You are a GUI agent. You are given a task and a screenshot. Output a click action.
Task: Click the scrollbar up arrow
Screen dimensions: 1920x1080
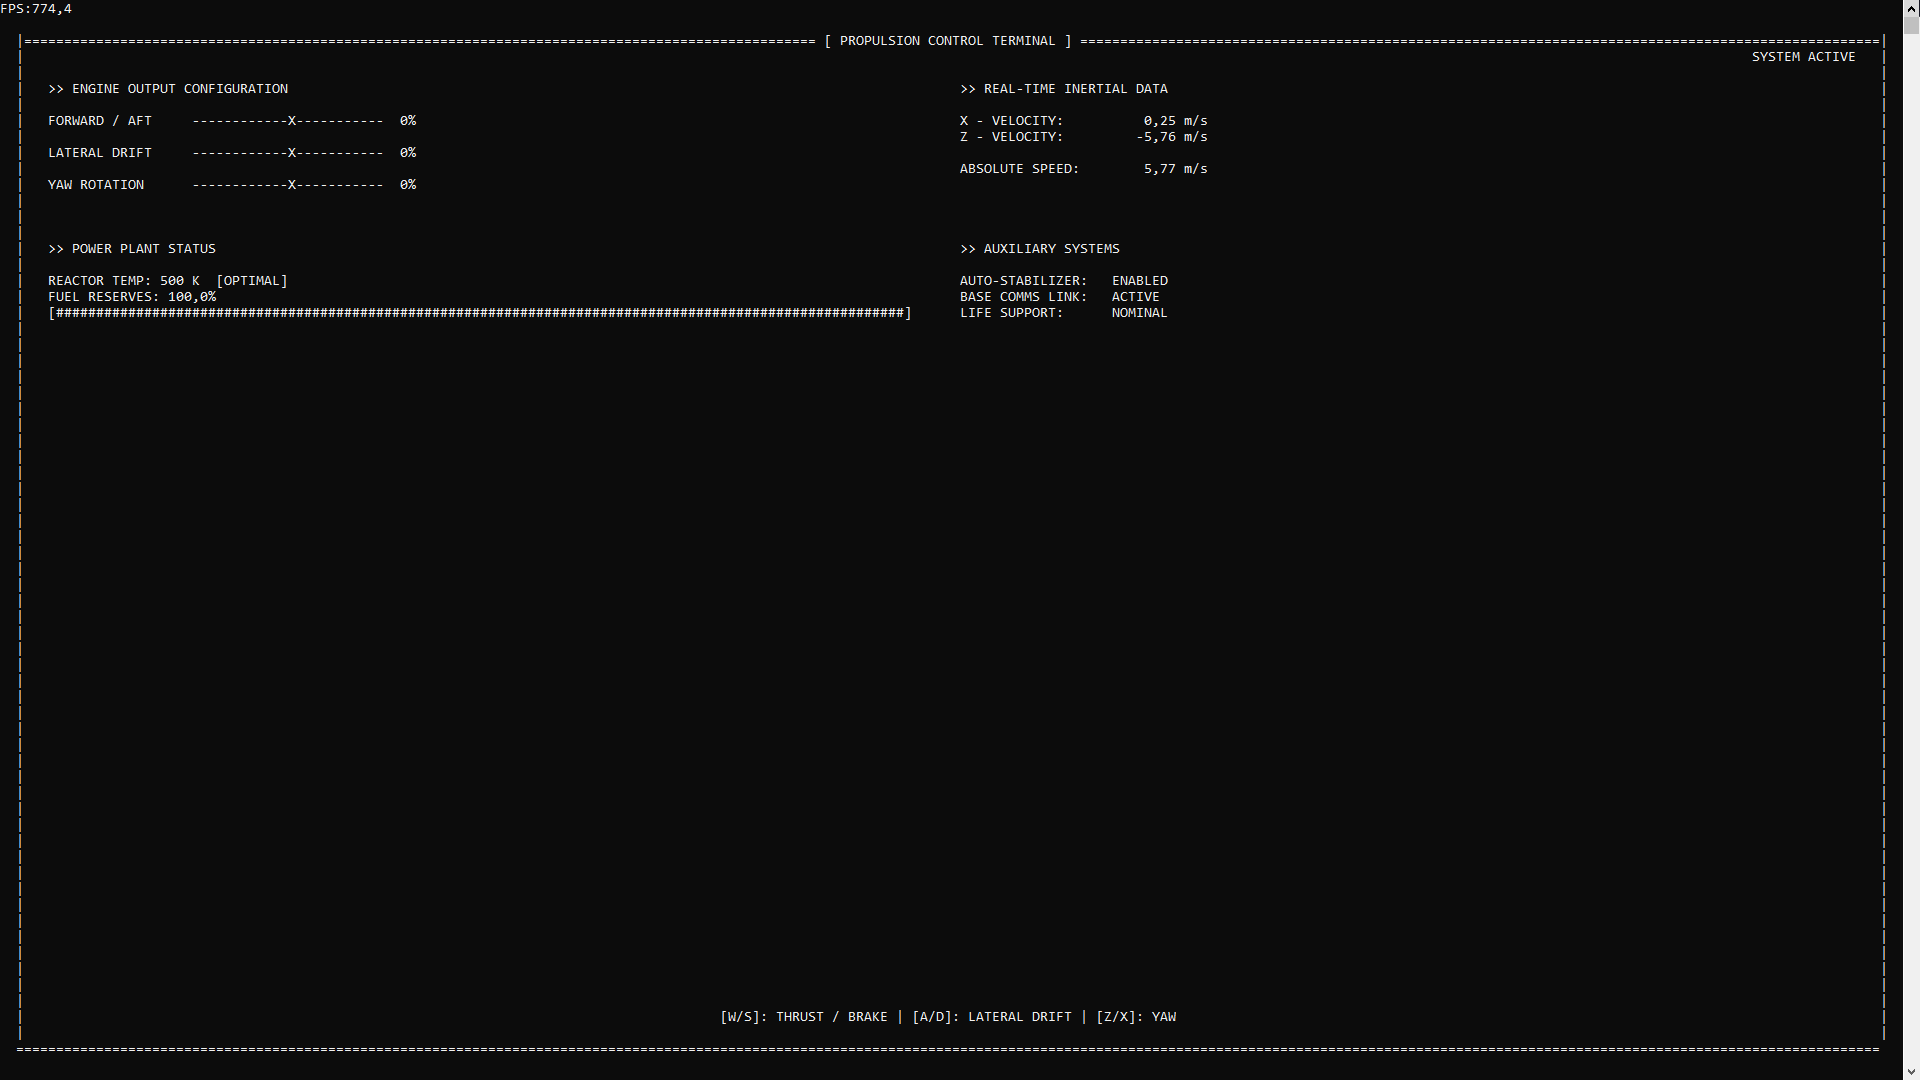[x=1911, y=8]
